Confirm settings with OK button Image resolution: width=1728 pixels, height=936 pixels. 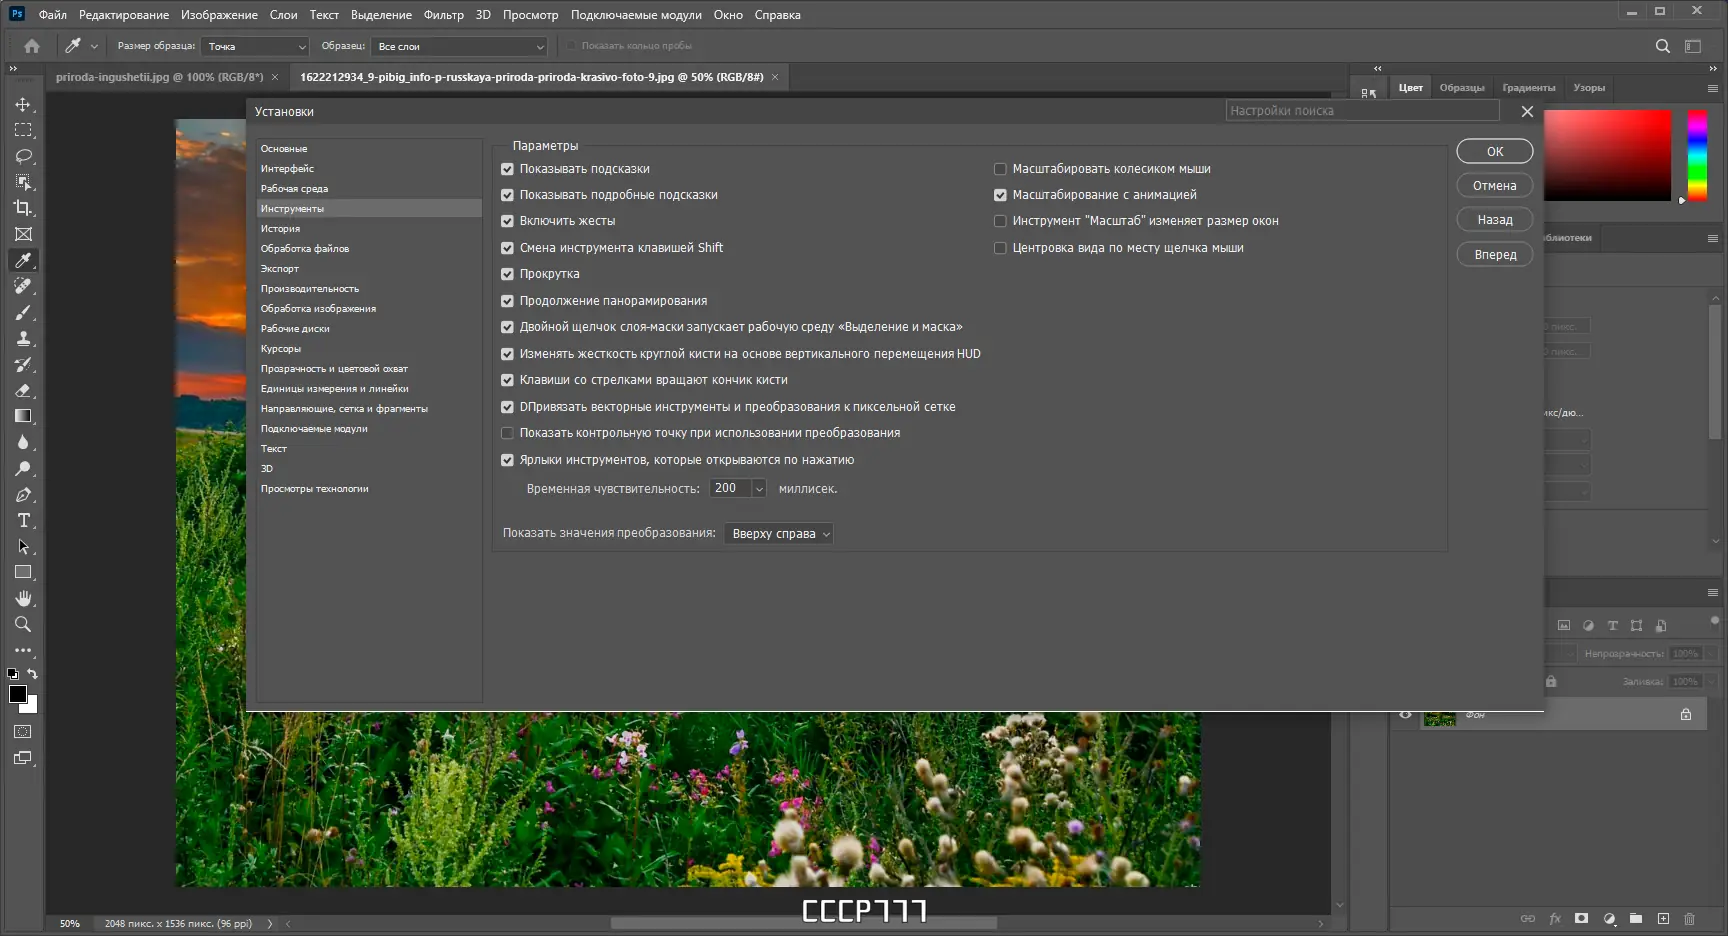[1495, 152]
